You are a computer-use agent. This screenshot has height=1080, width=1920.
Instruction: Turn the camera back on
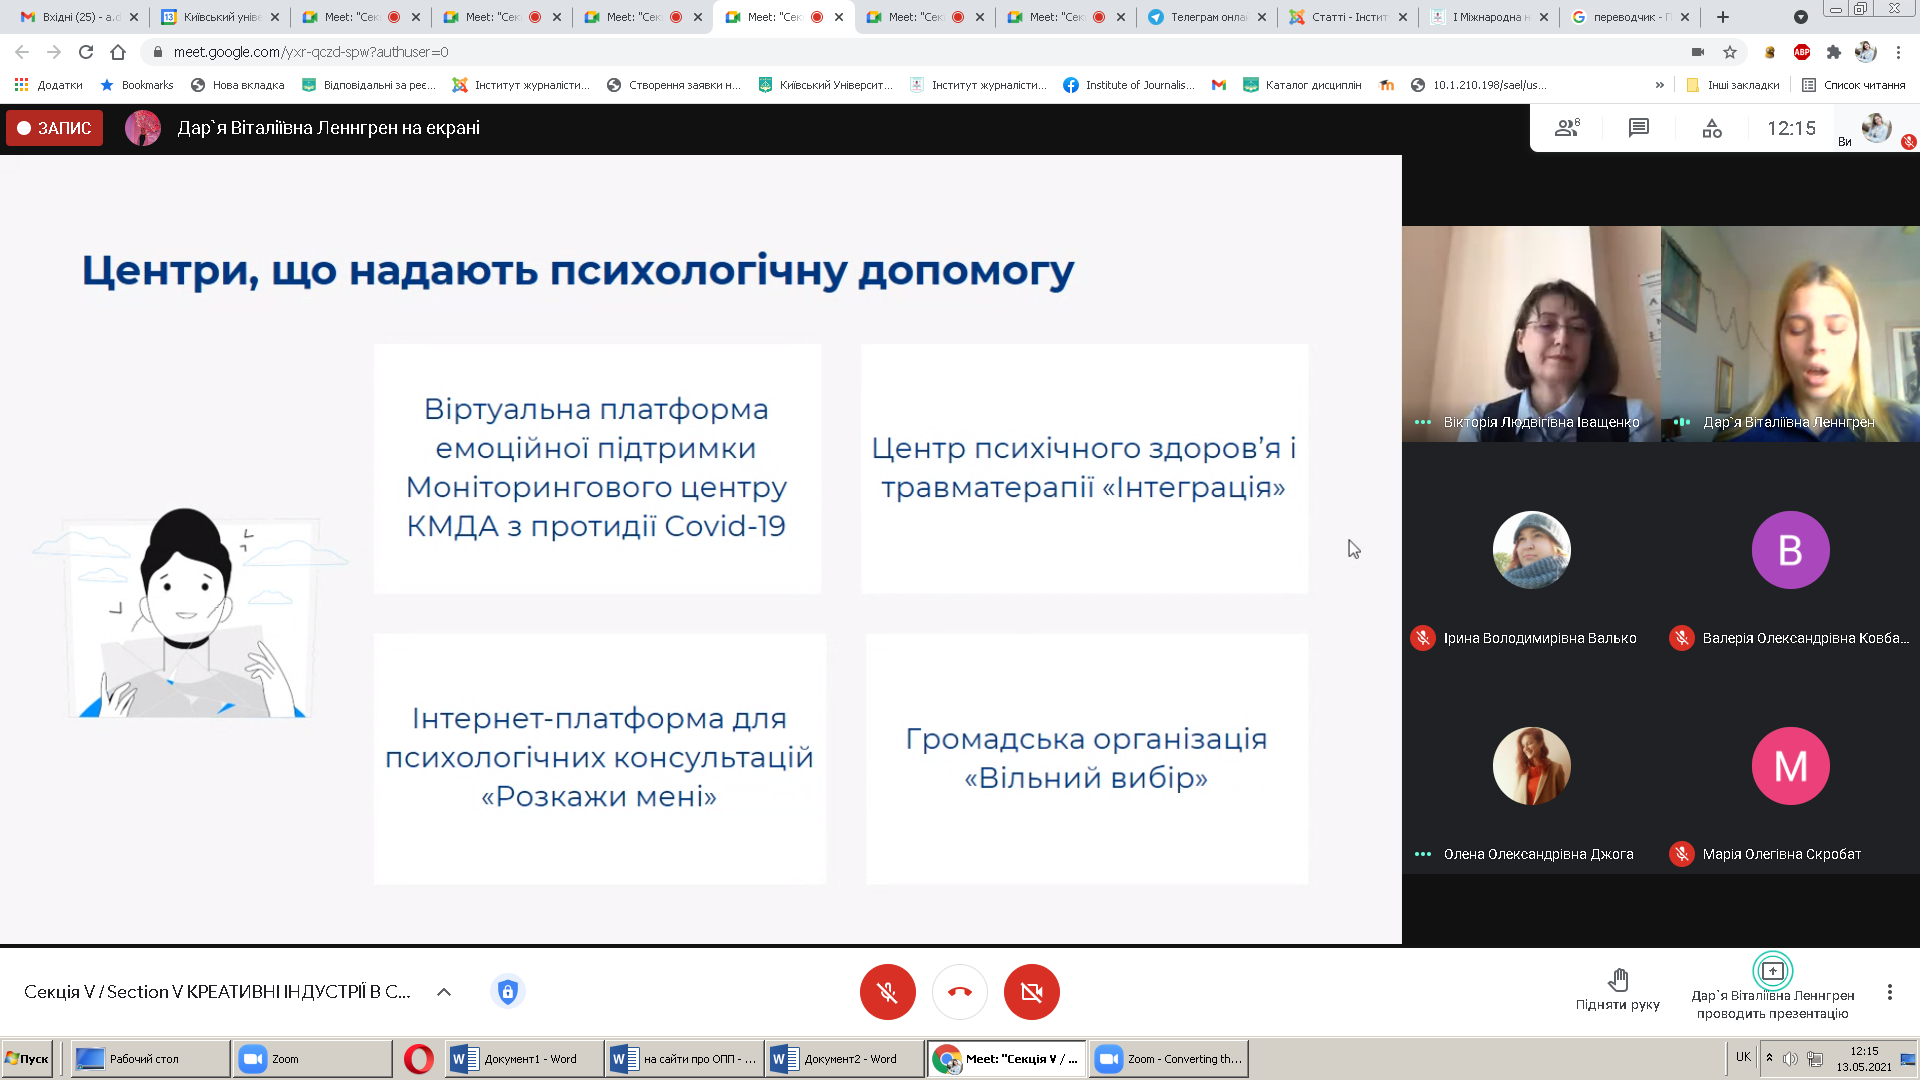tap(1031, 992)
